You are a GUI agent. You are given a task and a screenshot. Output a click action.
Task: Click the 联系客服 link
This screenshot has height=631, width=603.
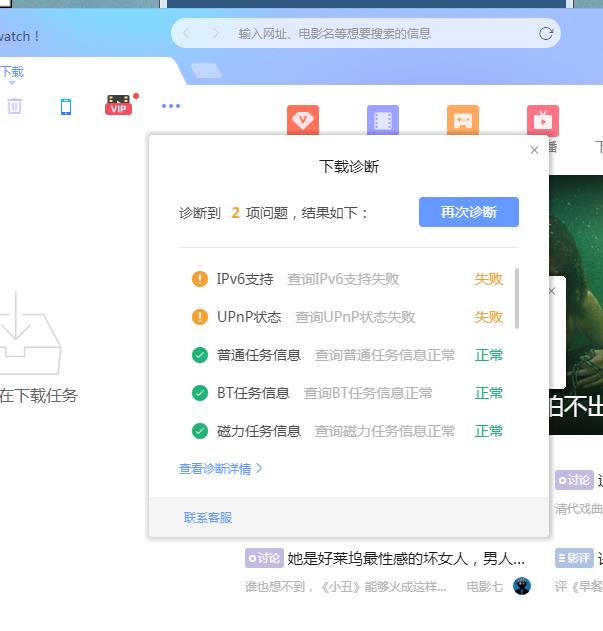tap(208, 517)
